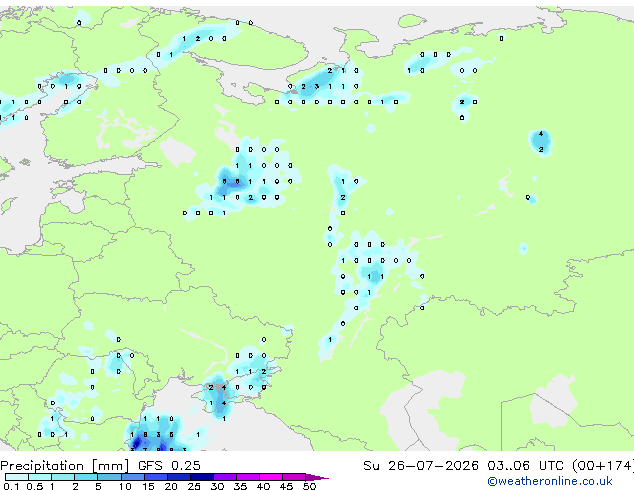Pick the 2–5 mm legend color swatch

click(86, 477)
